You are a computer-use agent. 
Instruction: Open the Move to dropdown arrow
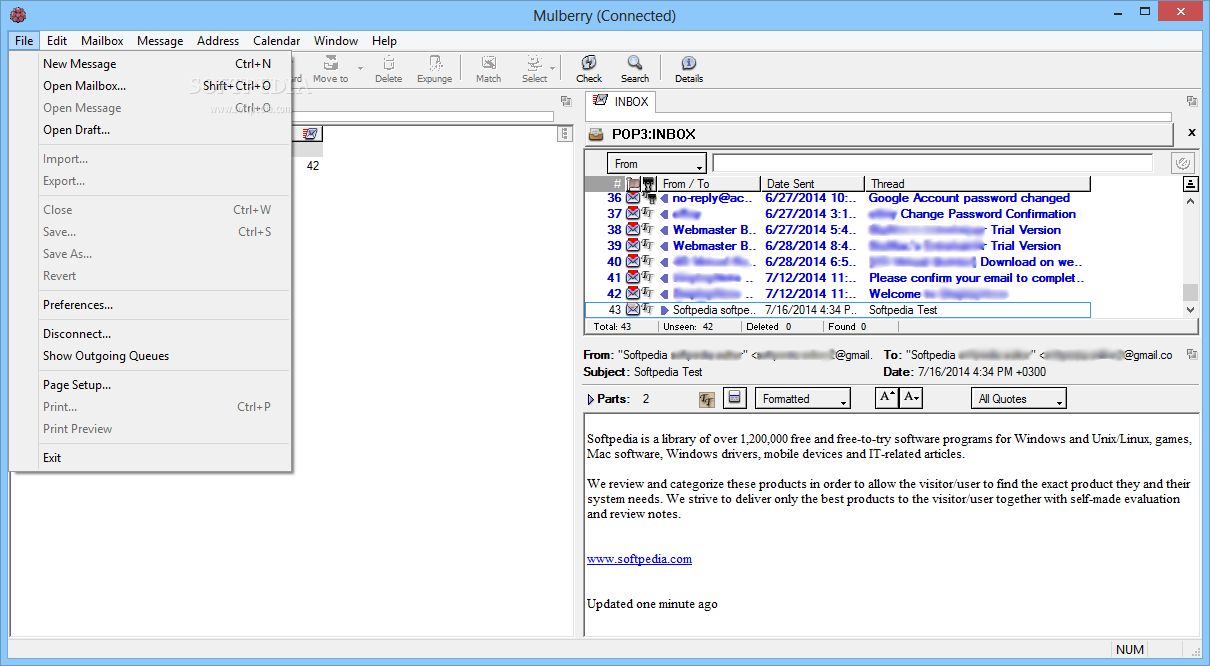pos(360,69)
